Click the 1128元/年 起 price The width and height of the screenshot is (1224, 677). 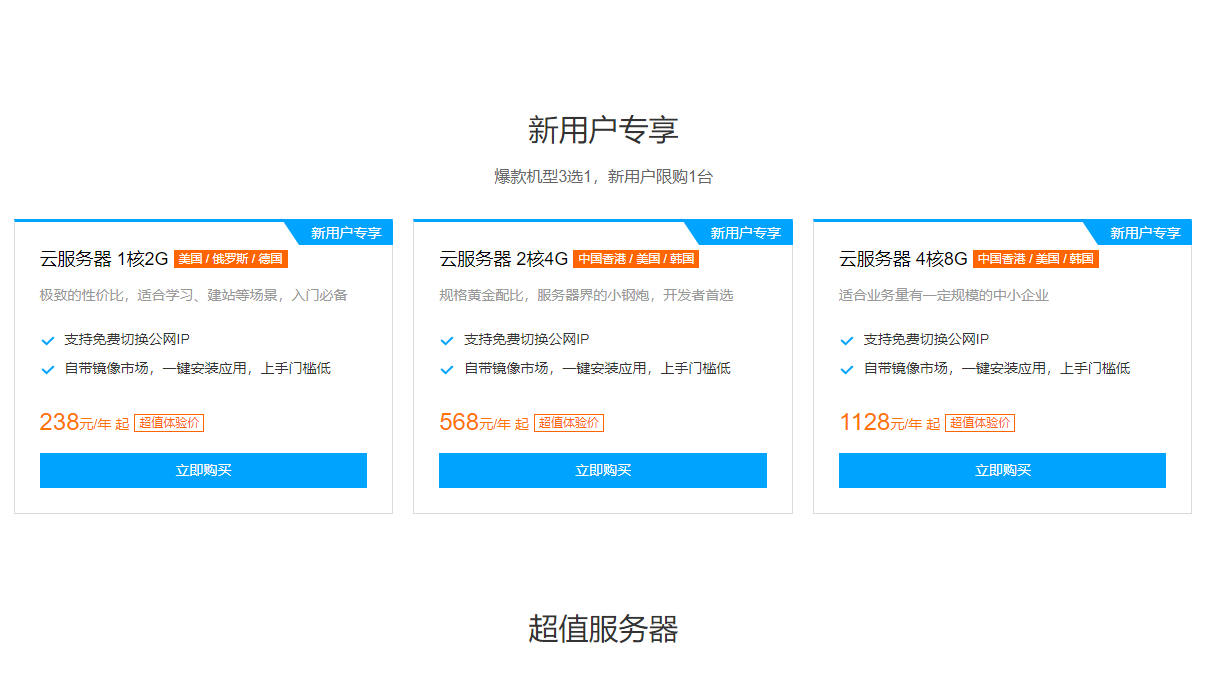pyautogui.click(x=890, y=422)
